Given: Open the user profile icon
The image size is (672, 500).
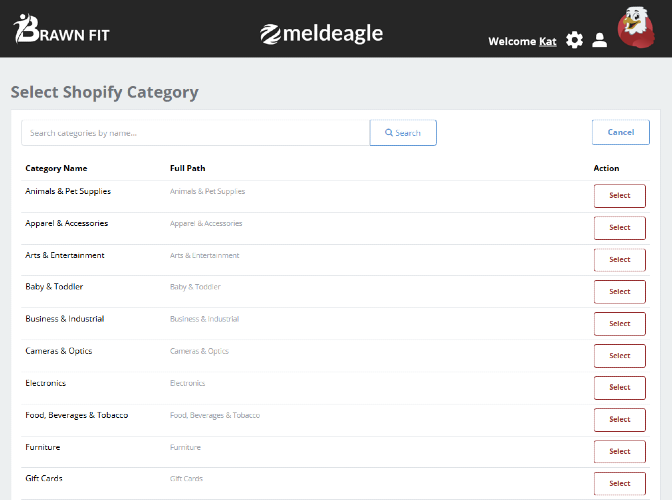Looking at the screenshot, I should tap(600, 40).
